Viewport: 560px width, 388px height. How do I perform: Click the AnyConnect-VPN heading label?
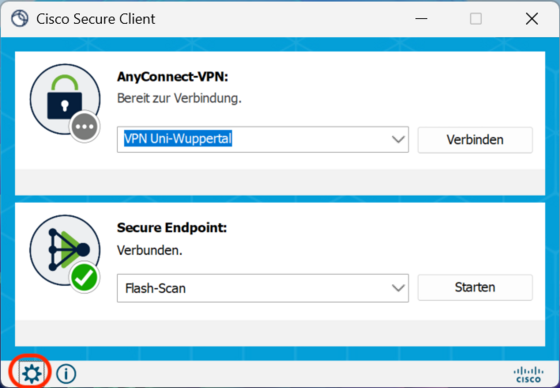point(172,76)
